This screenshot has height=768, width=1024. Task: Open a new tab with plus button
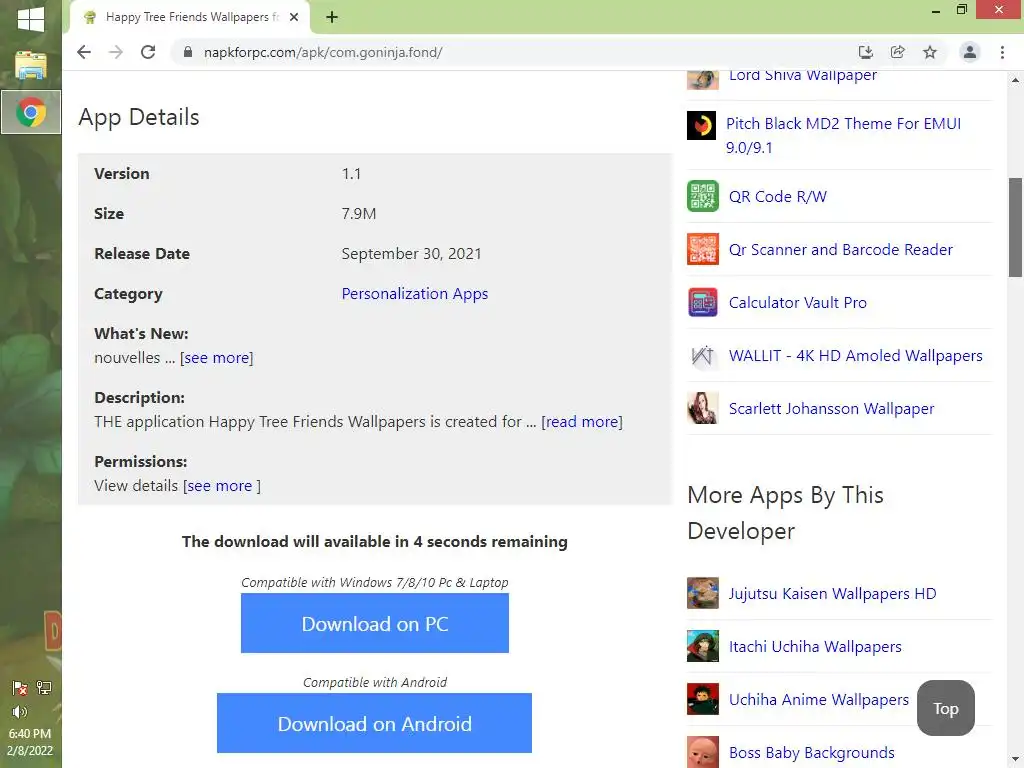tap(332, 17)
